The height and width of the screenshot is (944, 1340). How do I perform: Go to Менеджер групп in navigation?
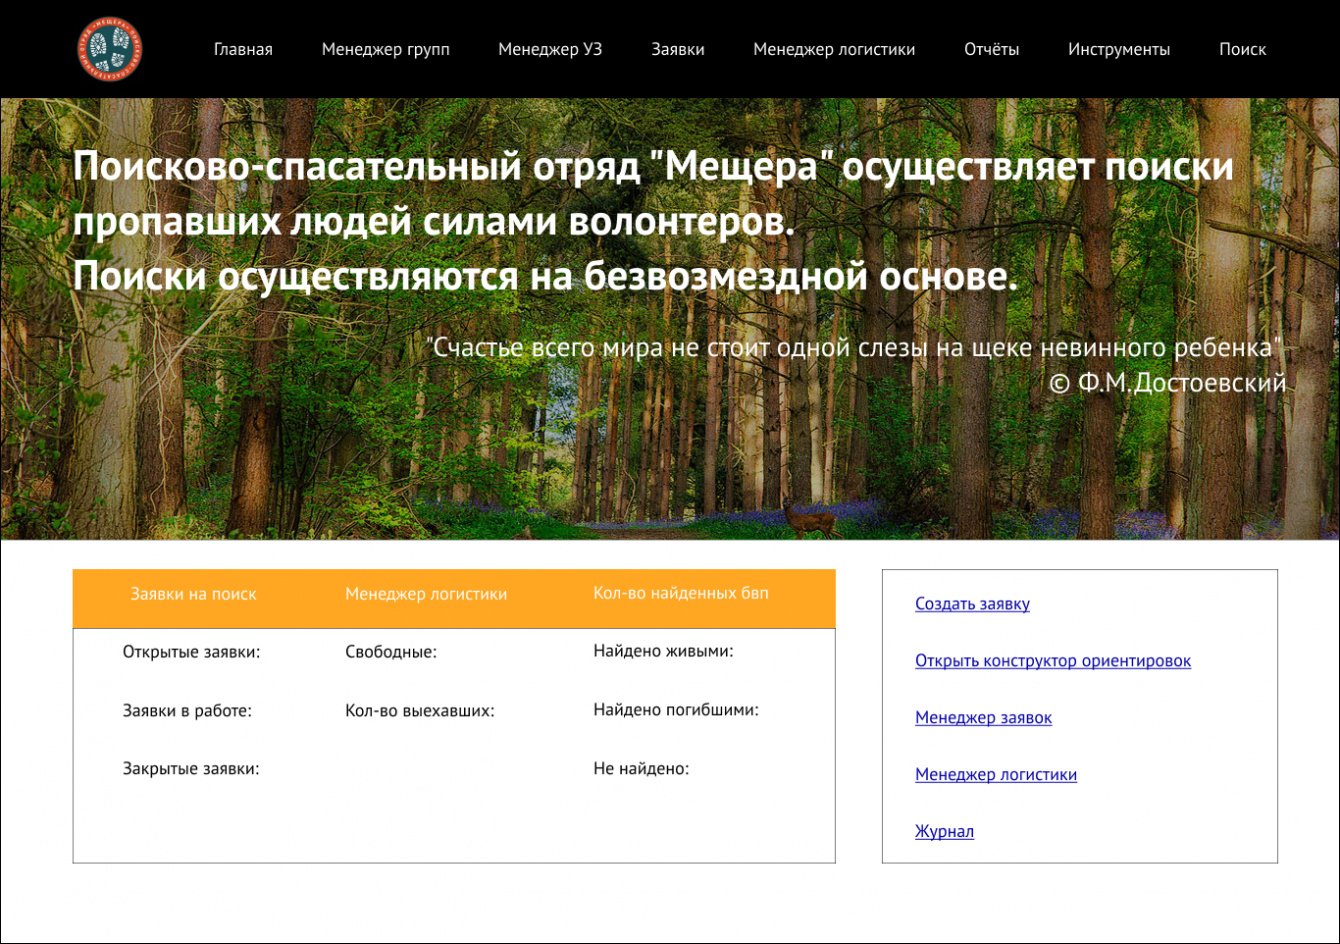(x=385, y=50)
